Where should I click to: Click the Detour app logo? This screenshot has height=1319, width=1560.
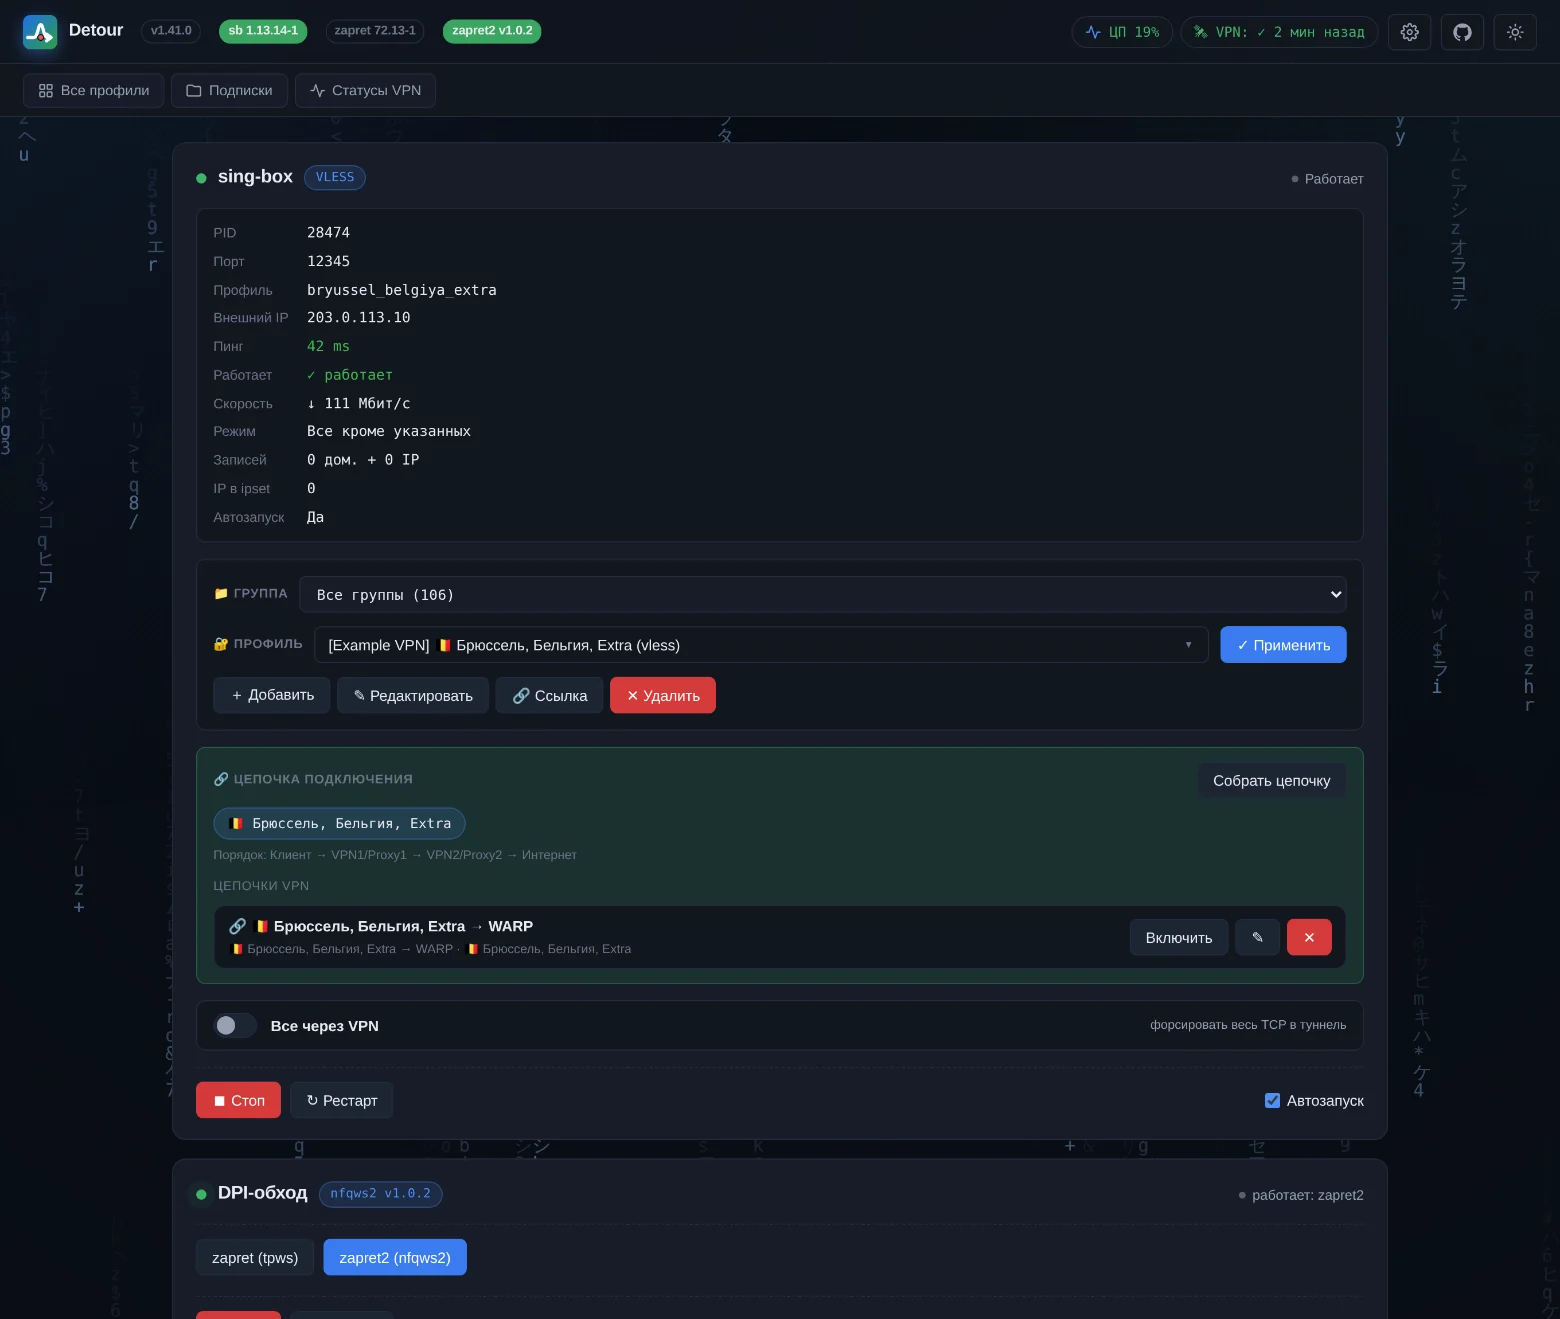pos(40,32)
